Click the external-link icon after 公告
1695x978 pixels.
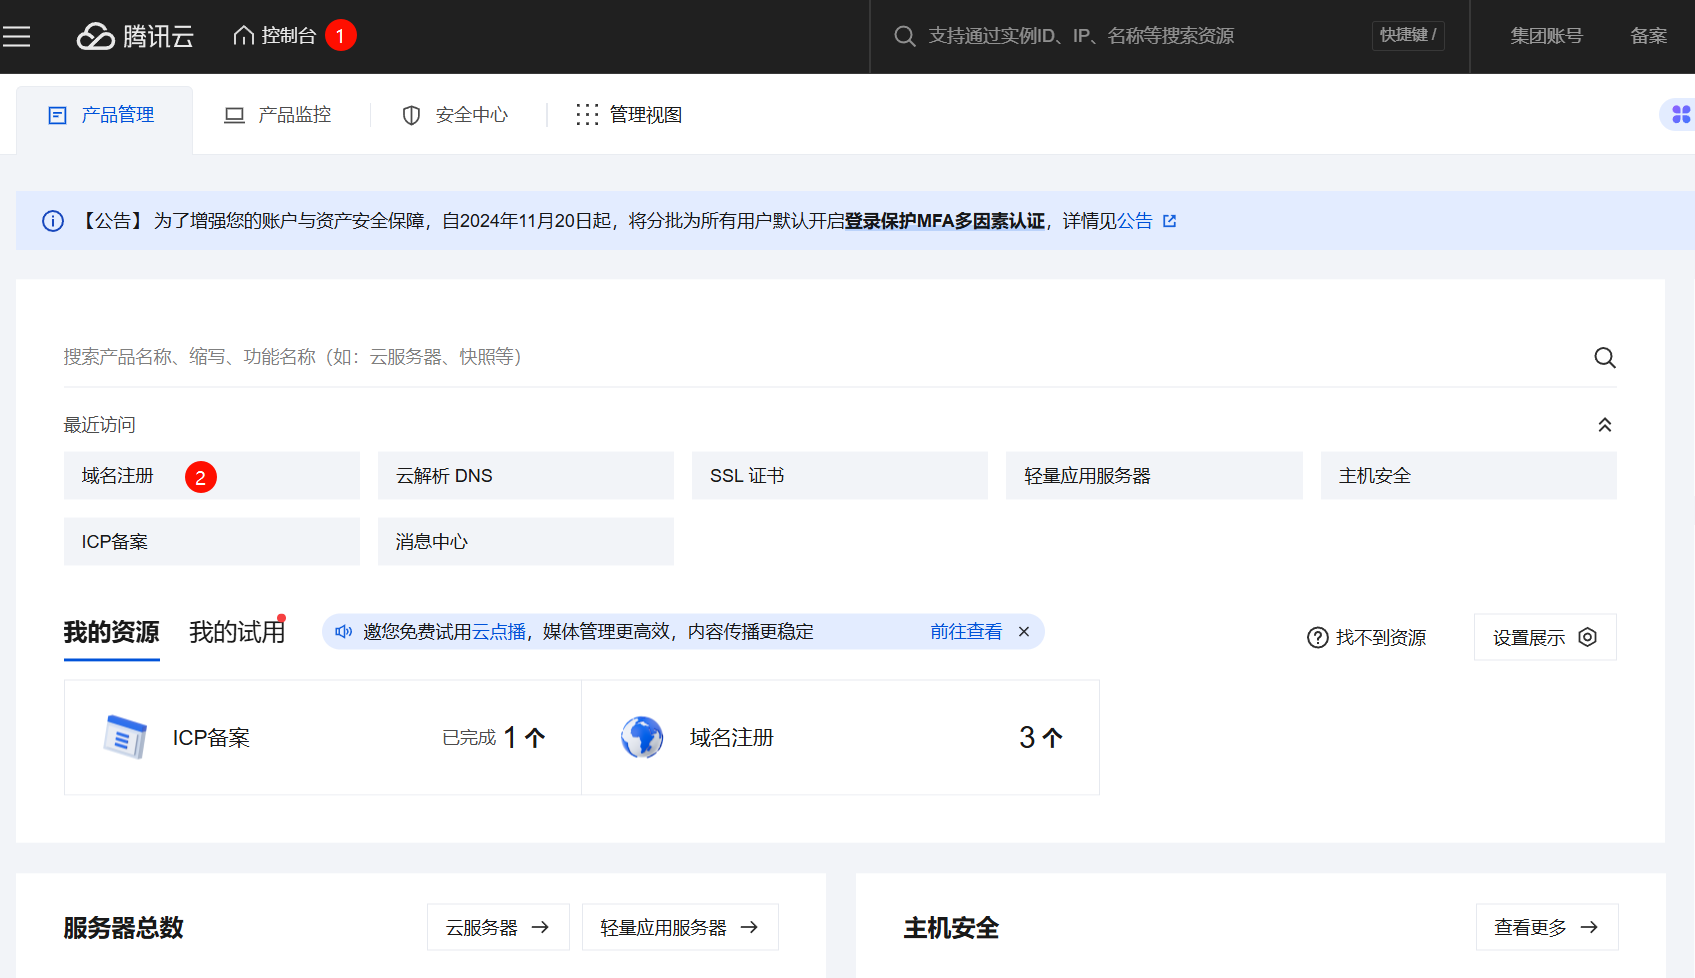[x=1170, y=221]
